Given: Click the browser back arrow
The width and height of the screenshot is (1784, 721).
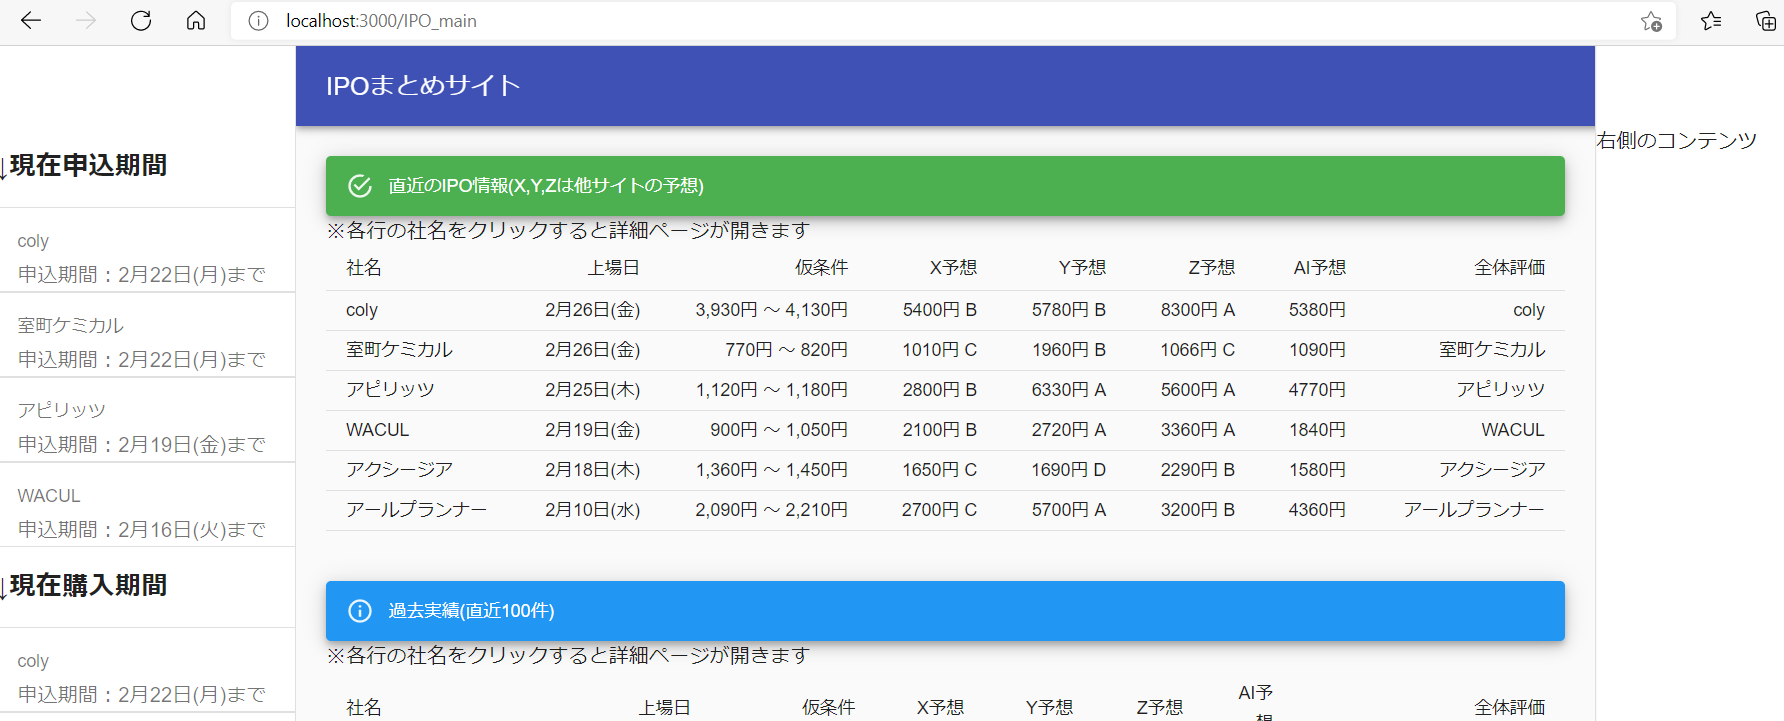Looking at the screenshot, I should (x=31, y=21).
